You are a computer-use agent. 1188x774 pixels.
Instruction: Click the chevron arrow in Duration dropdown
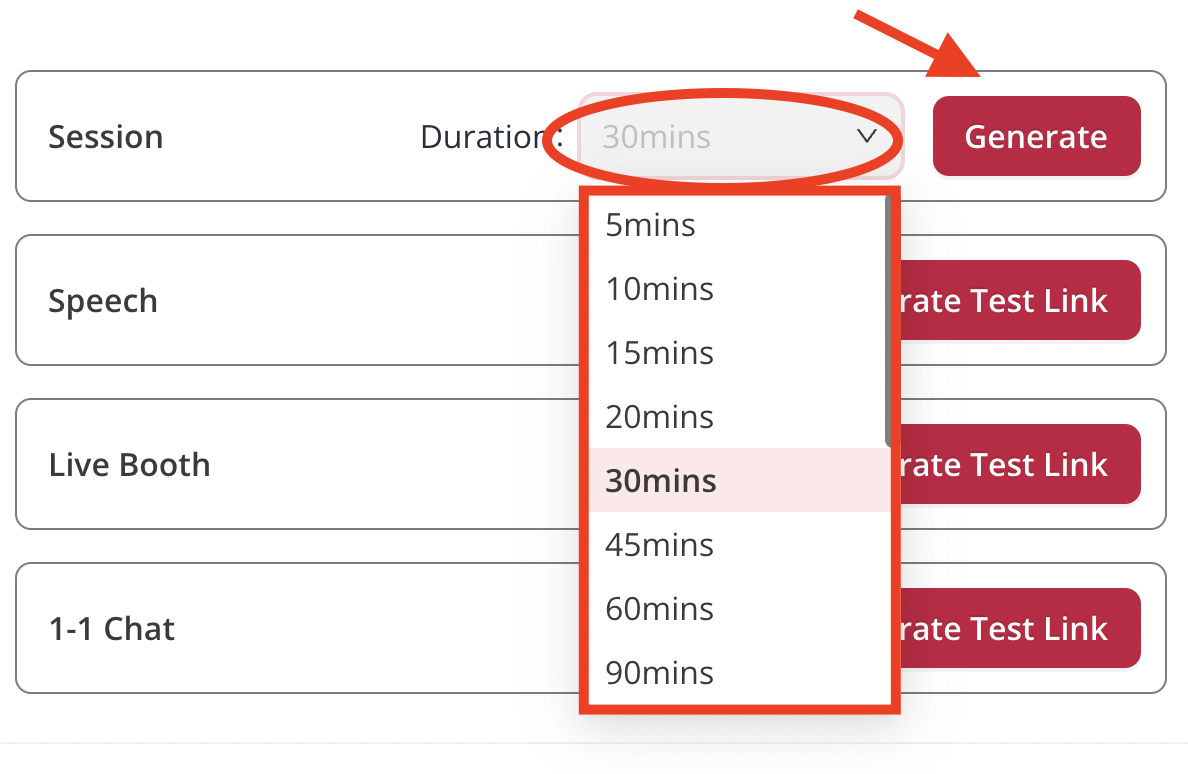pos(867,136)
